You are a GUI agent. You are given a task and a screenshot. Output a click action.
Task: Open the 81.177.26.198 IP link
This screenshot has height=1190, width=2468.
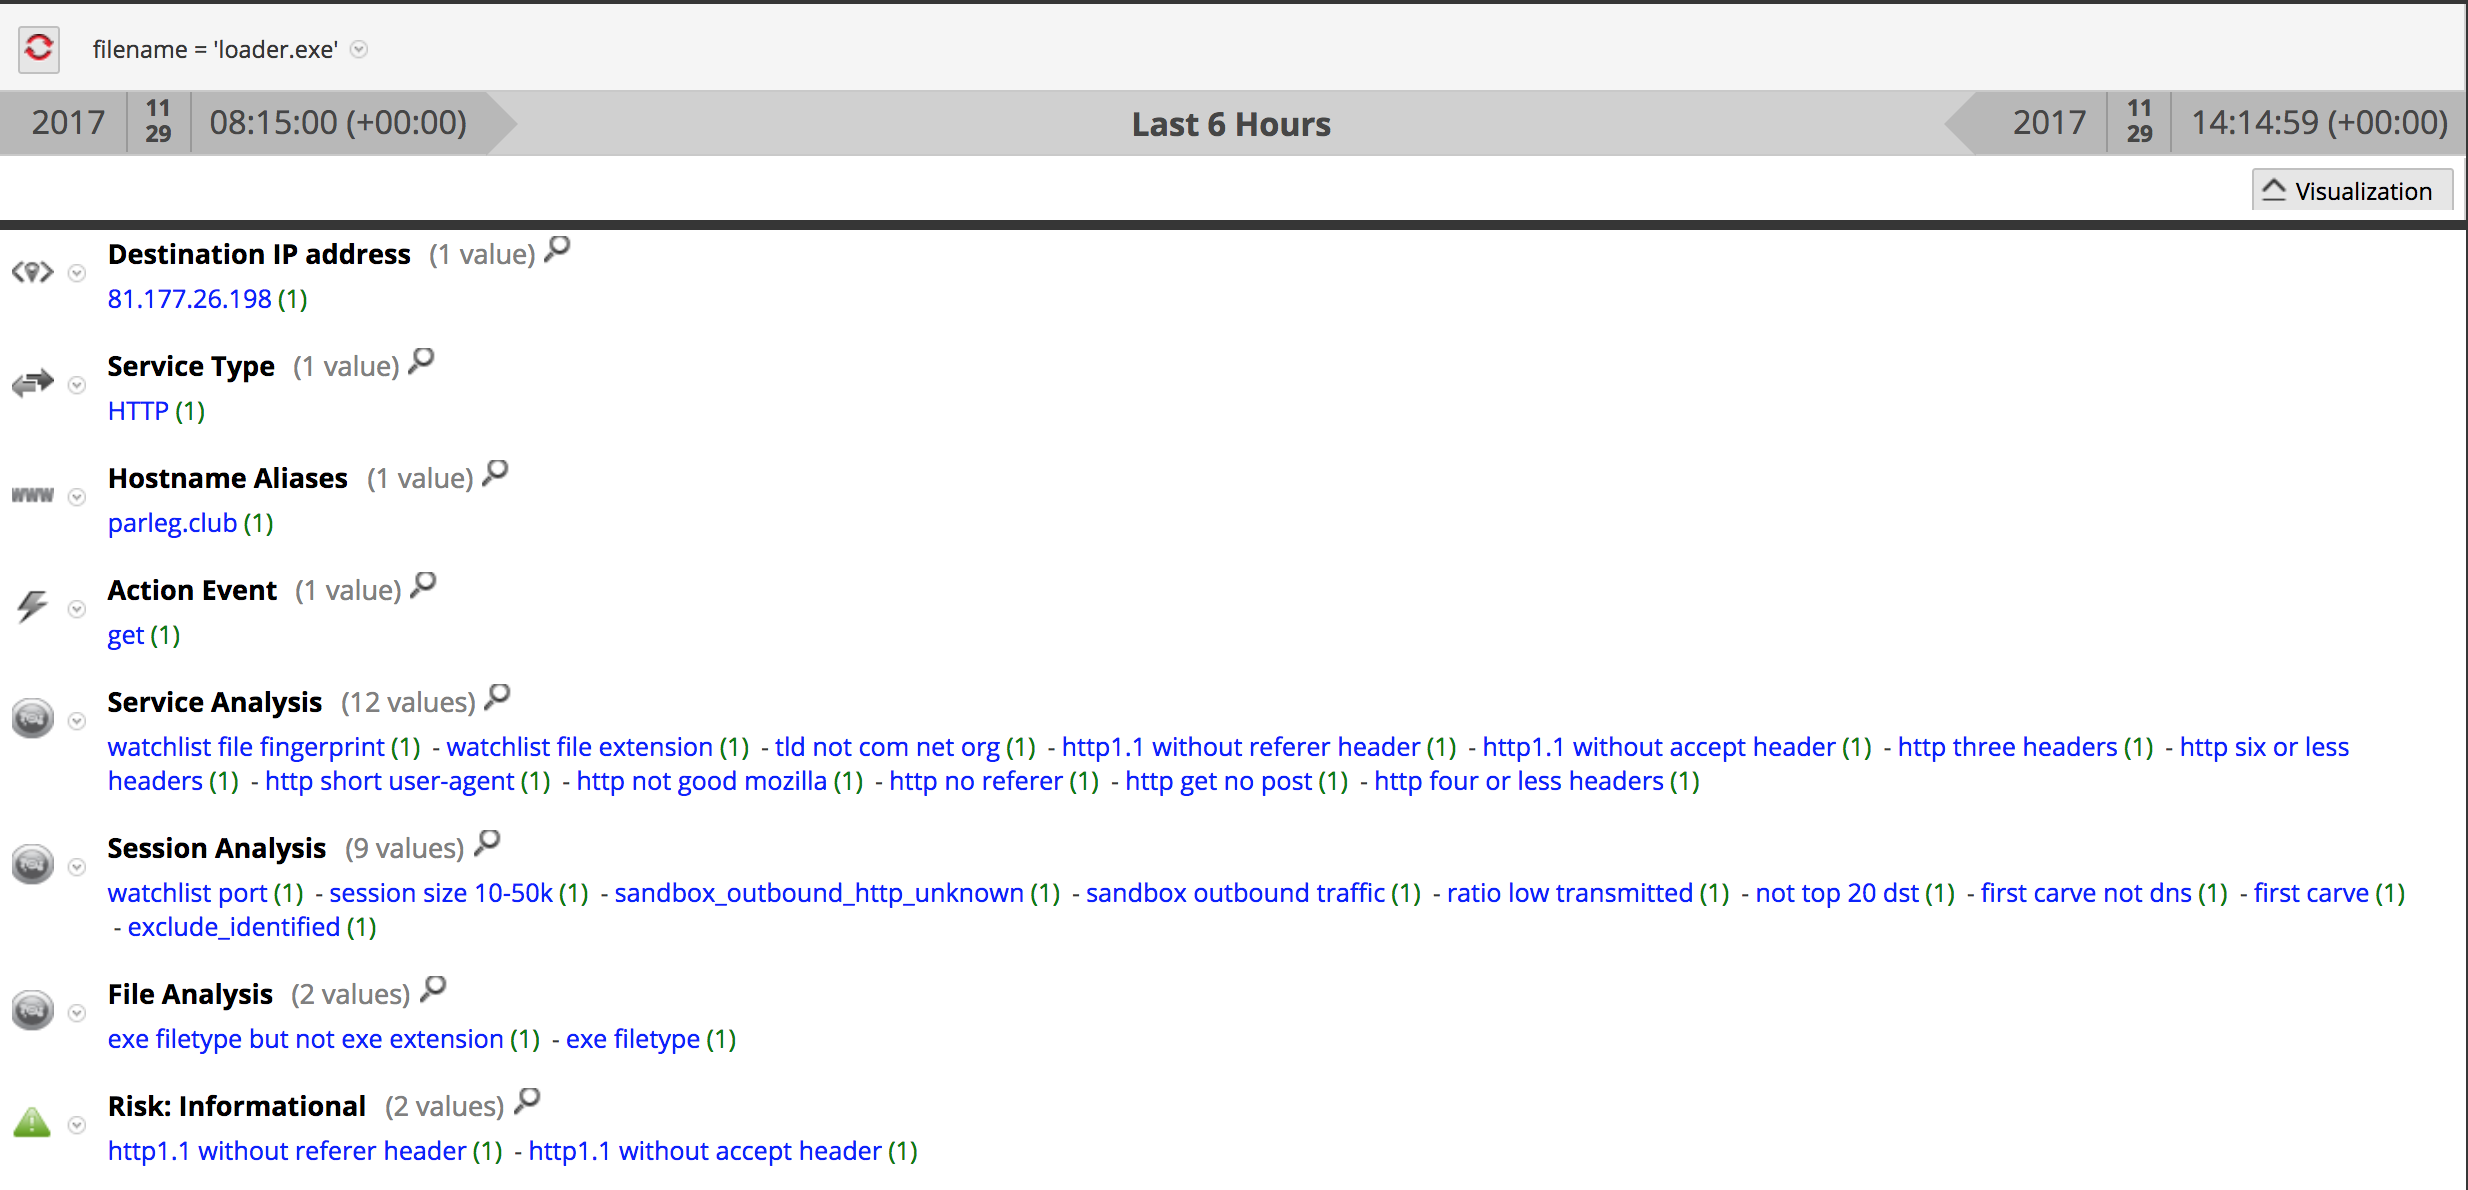pyautogui.click(x=189, y=298)
